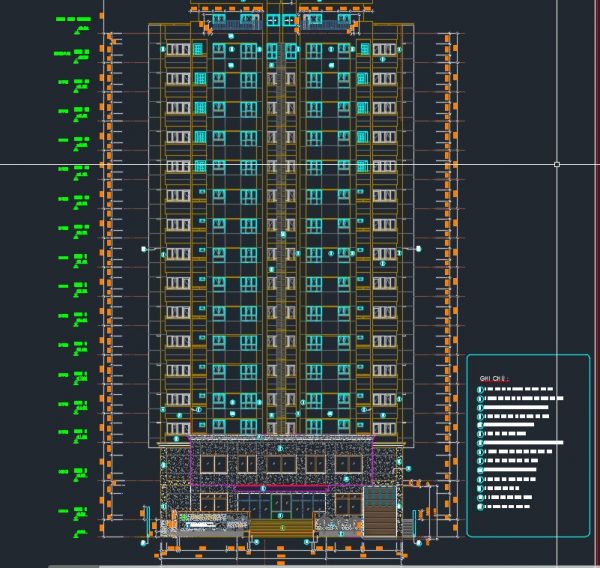Select the wooden entrance steps at building base
Screen dimensions: 600x568
[280, 527]
